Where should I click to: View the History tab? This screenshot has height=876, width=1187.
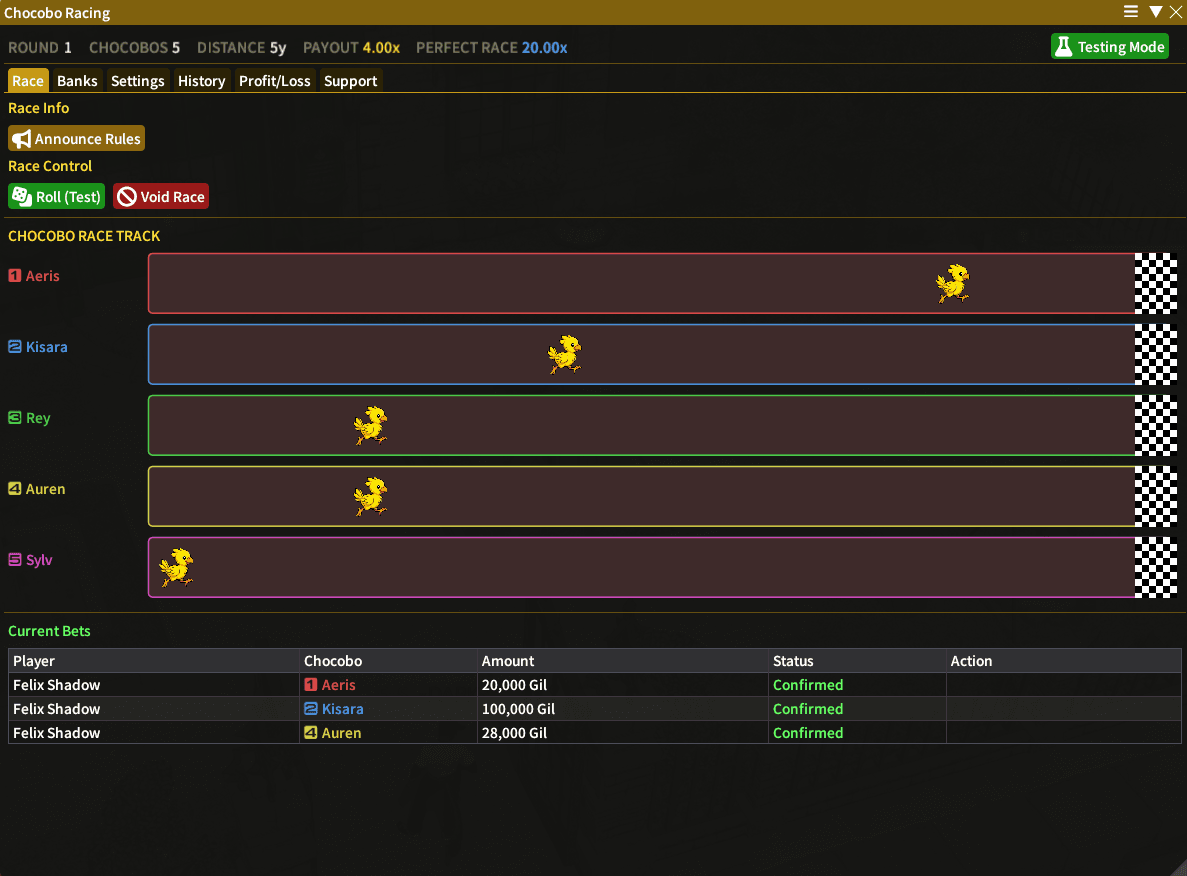click(201, 81)
